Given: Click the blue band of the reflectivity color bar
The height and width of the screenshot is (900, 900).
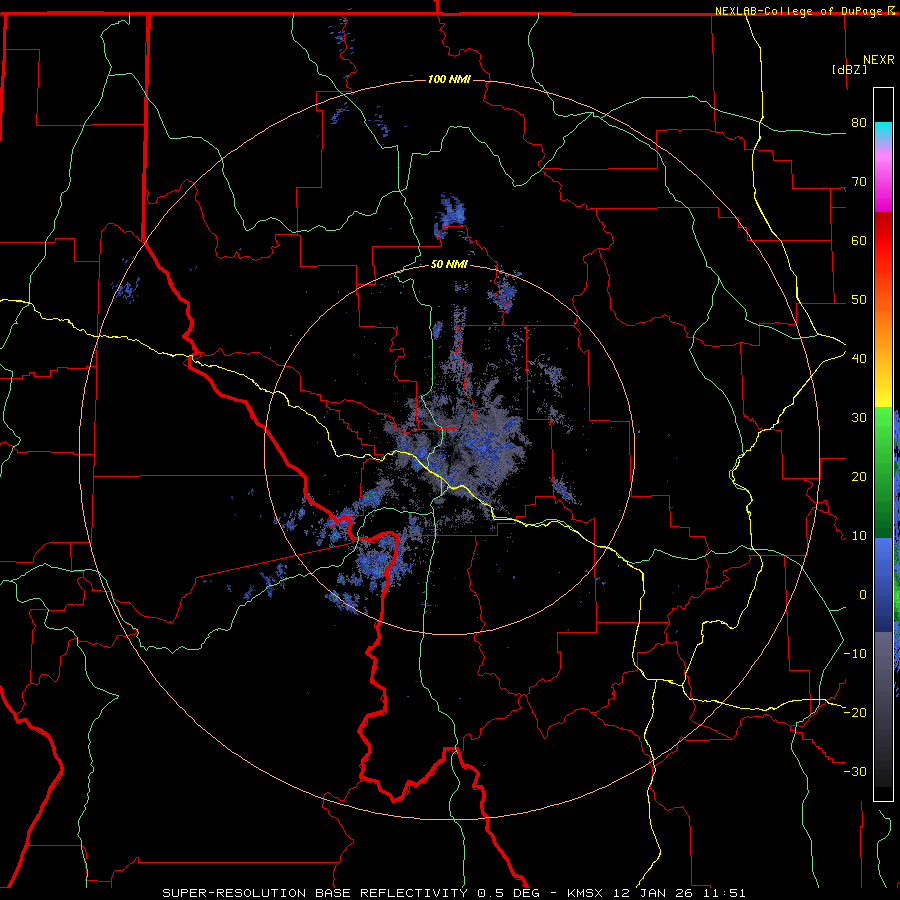Looking at the screenshot, I should 883,584.
